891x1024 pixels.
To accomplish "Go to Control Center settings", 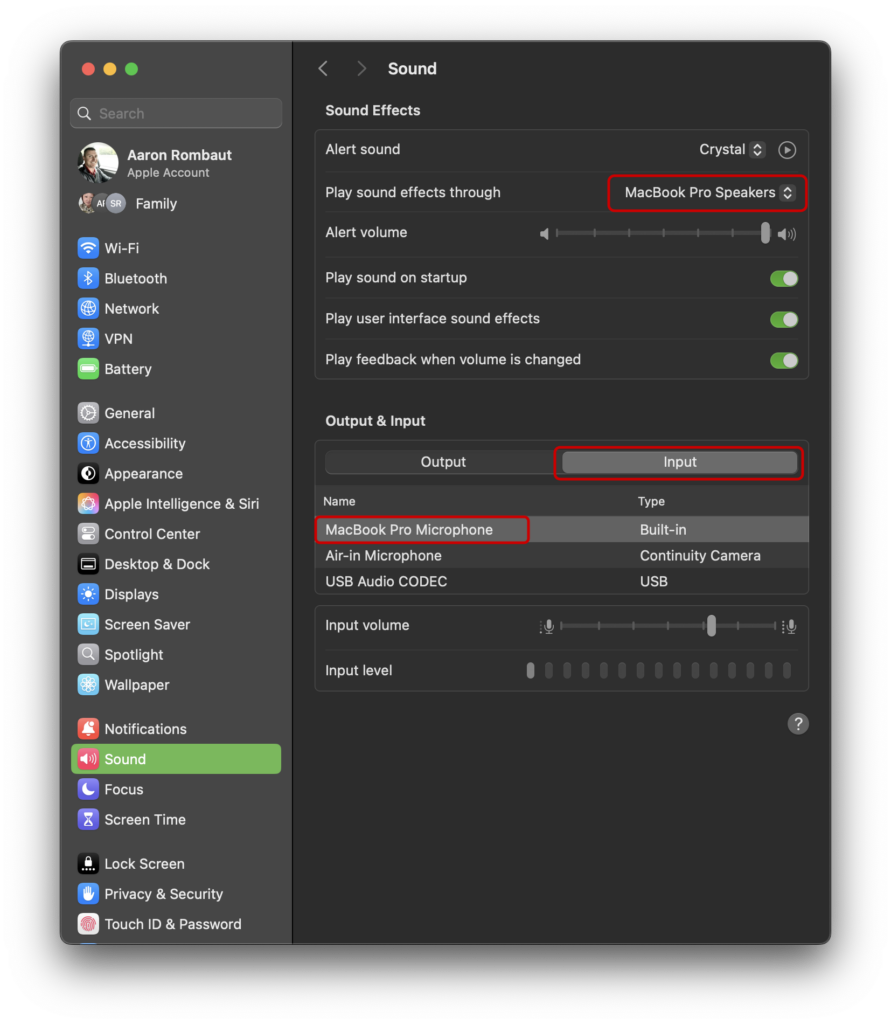I will coord(152,534).
